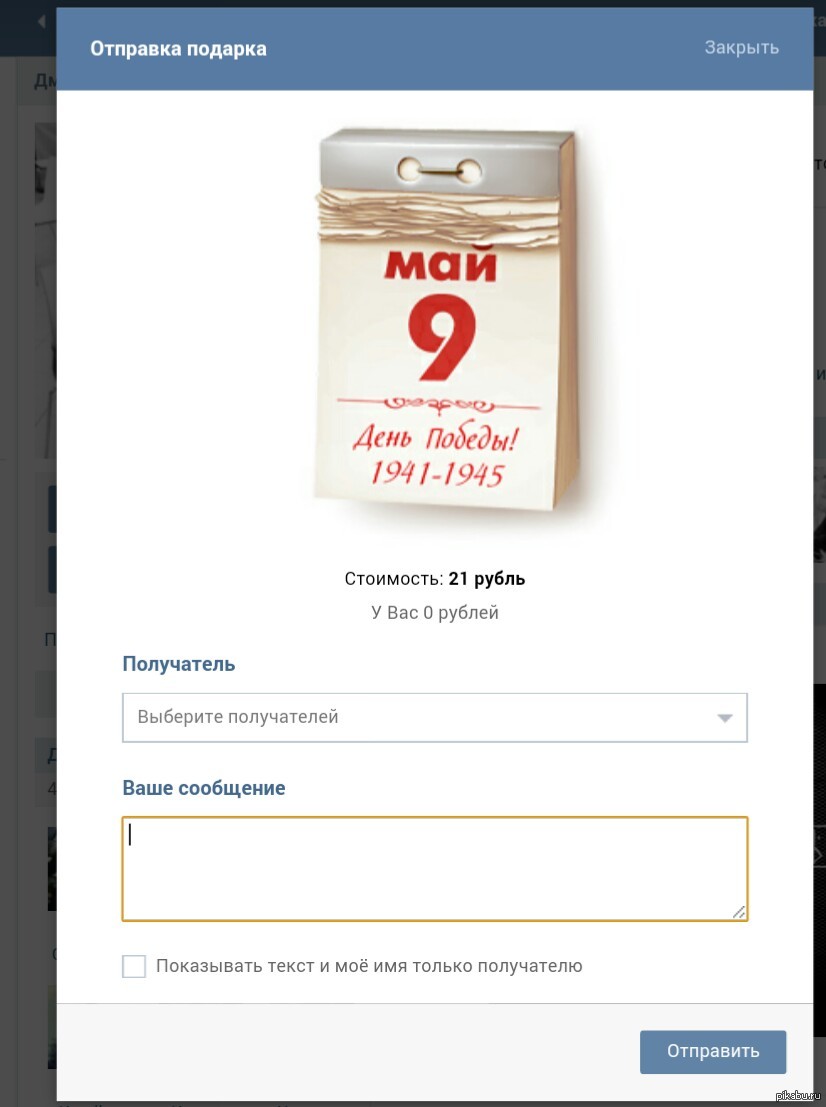
Task: Open the May 9 calendar gift image
Action: [445, 319]
